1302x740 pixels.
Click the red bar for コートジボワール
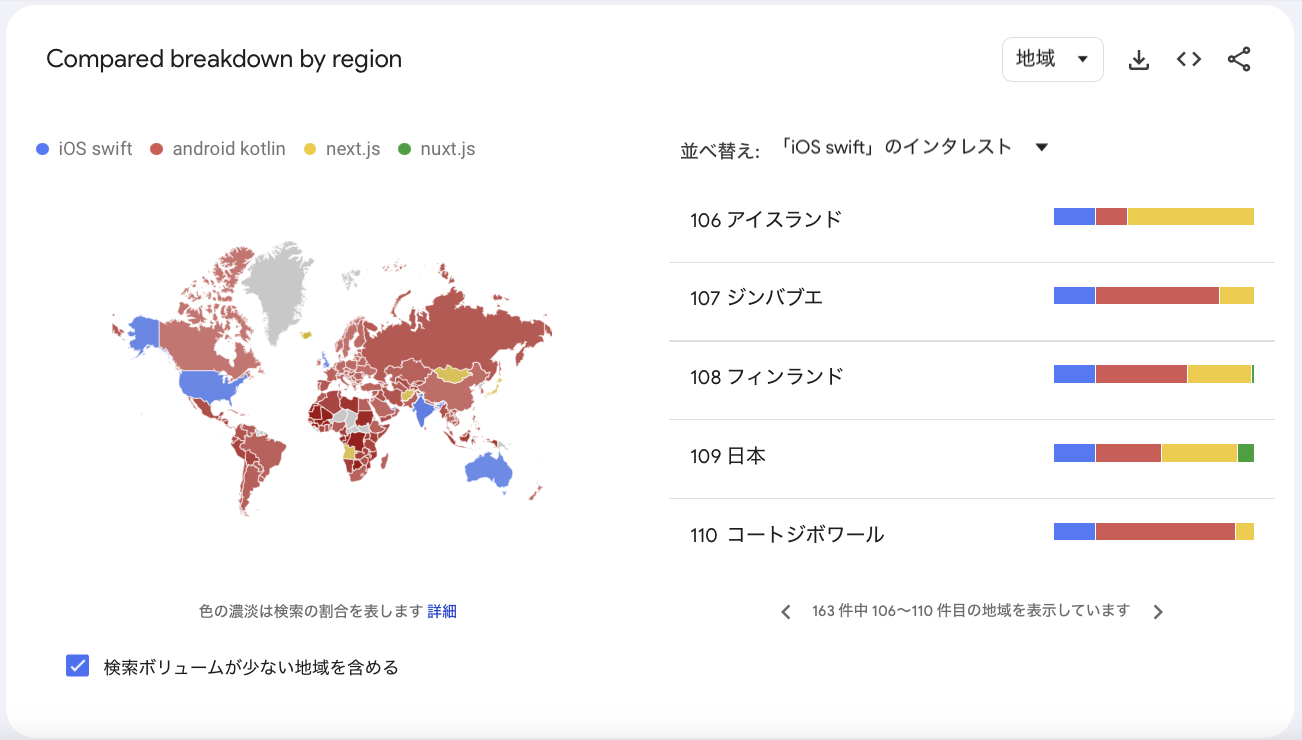tap(1165, 531)
